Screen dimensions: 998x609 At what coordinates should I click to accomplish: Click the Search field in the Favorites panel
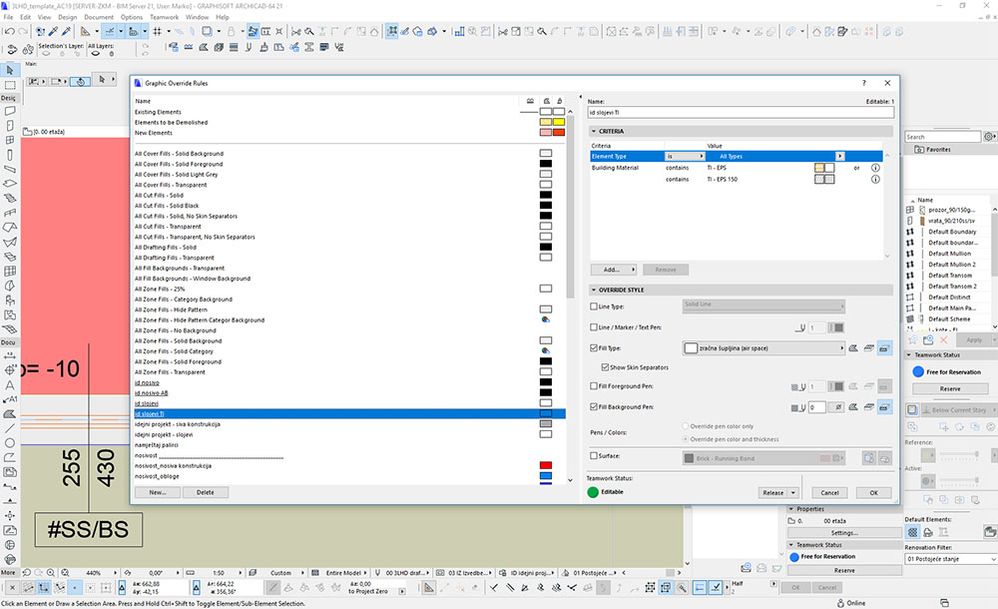click(x=943, y=137)
